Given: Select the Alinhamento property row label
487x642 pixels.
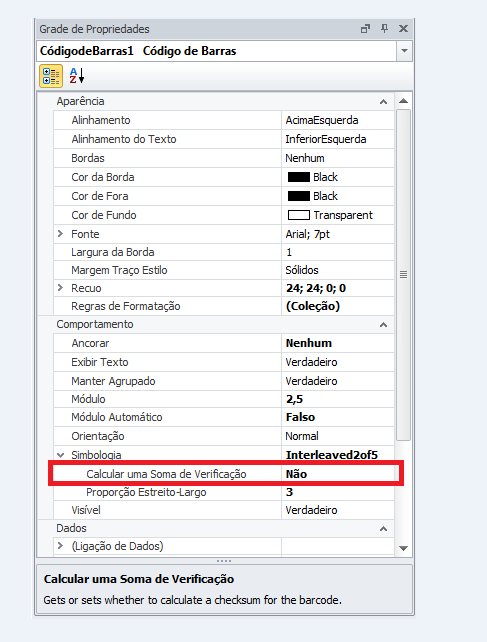Looking at the screenshot, I should (101, 120).
